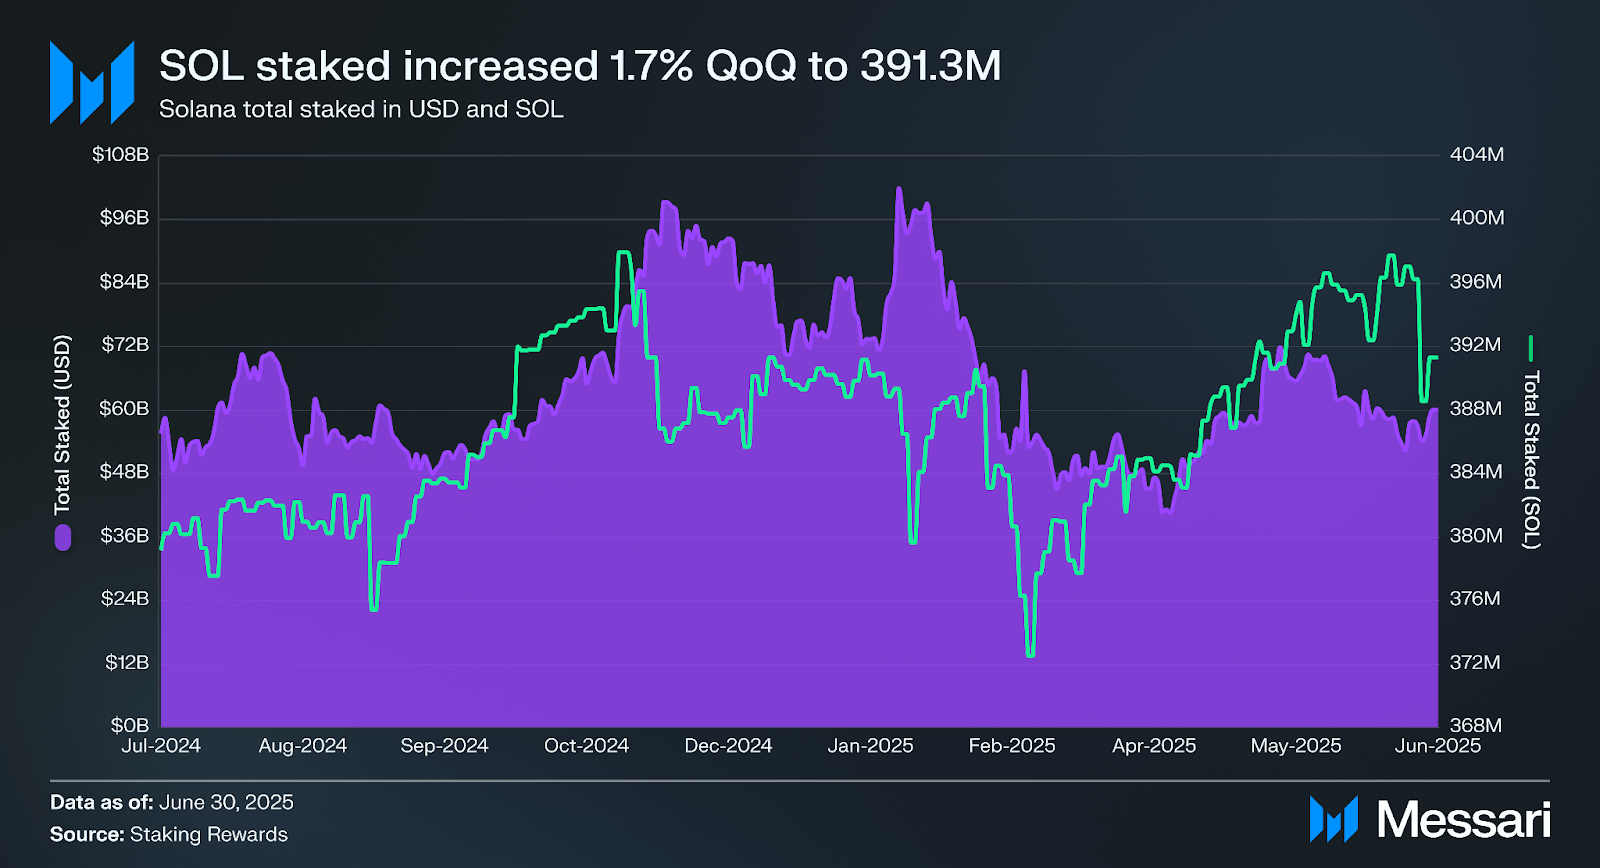Click the Messari wordmark text in footer
The width and height of the screenshot is (1600, 868).
(1463, 820)
